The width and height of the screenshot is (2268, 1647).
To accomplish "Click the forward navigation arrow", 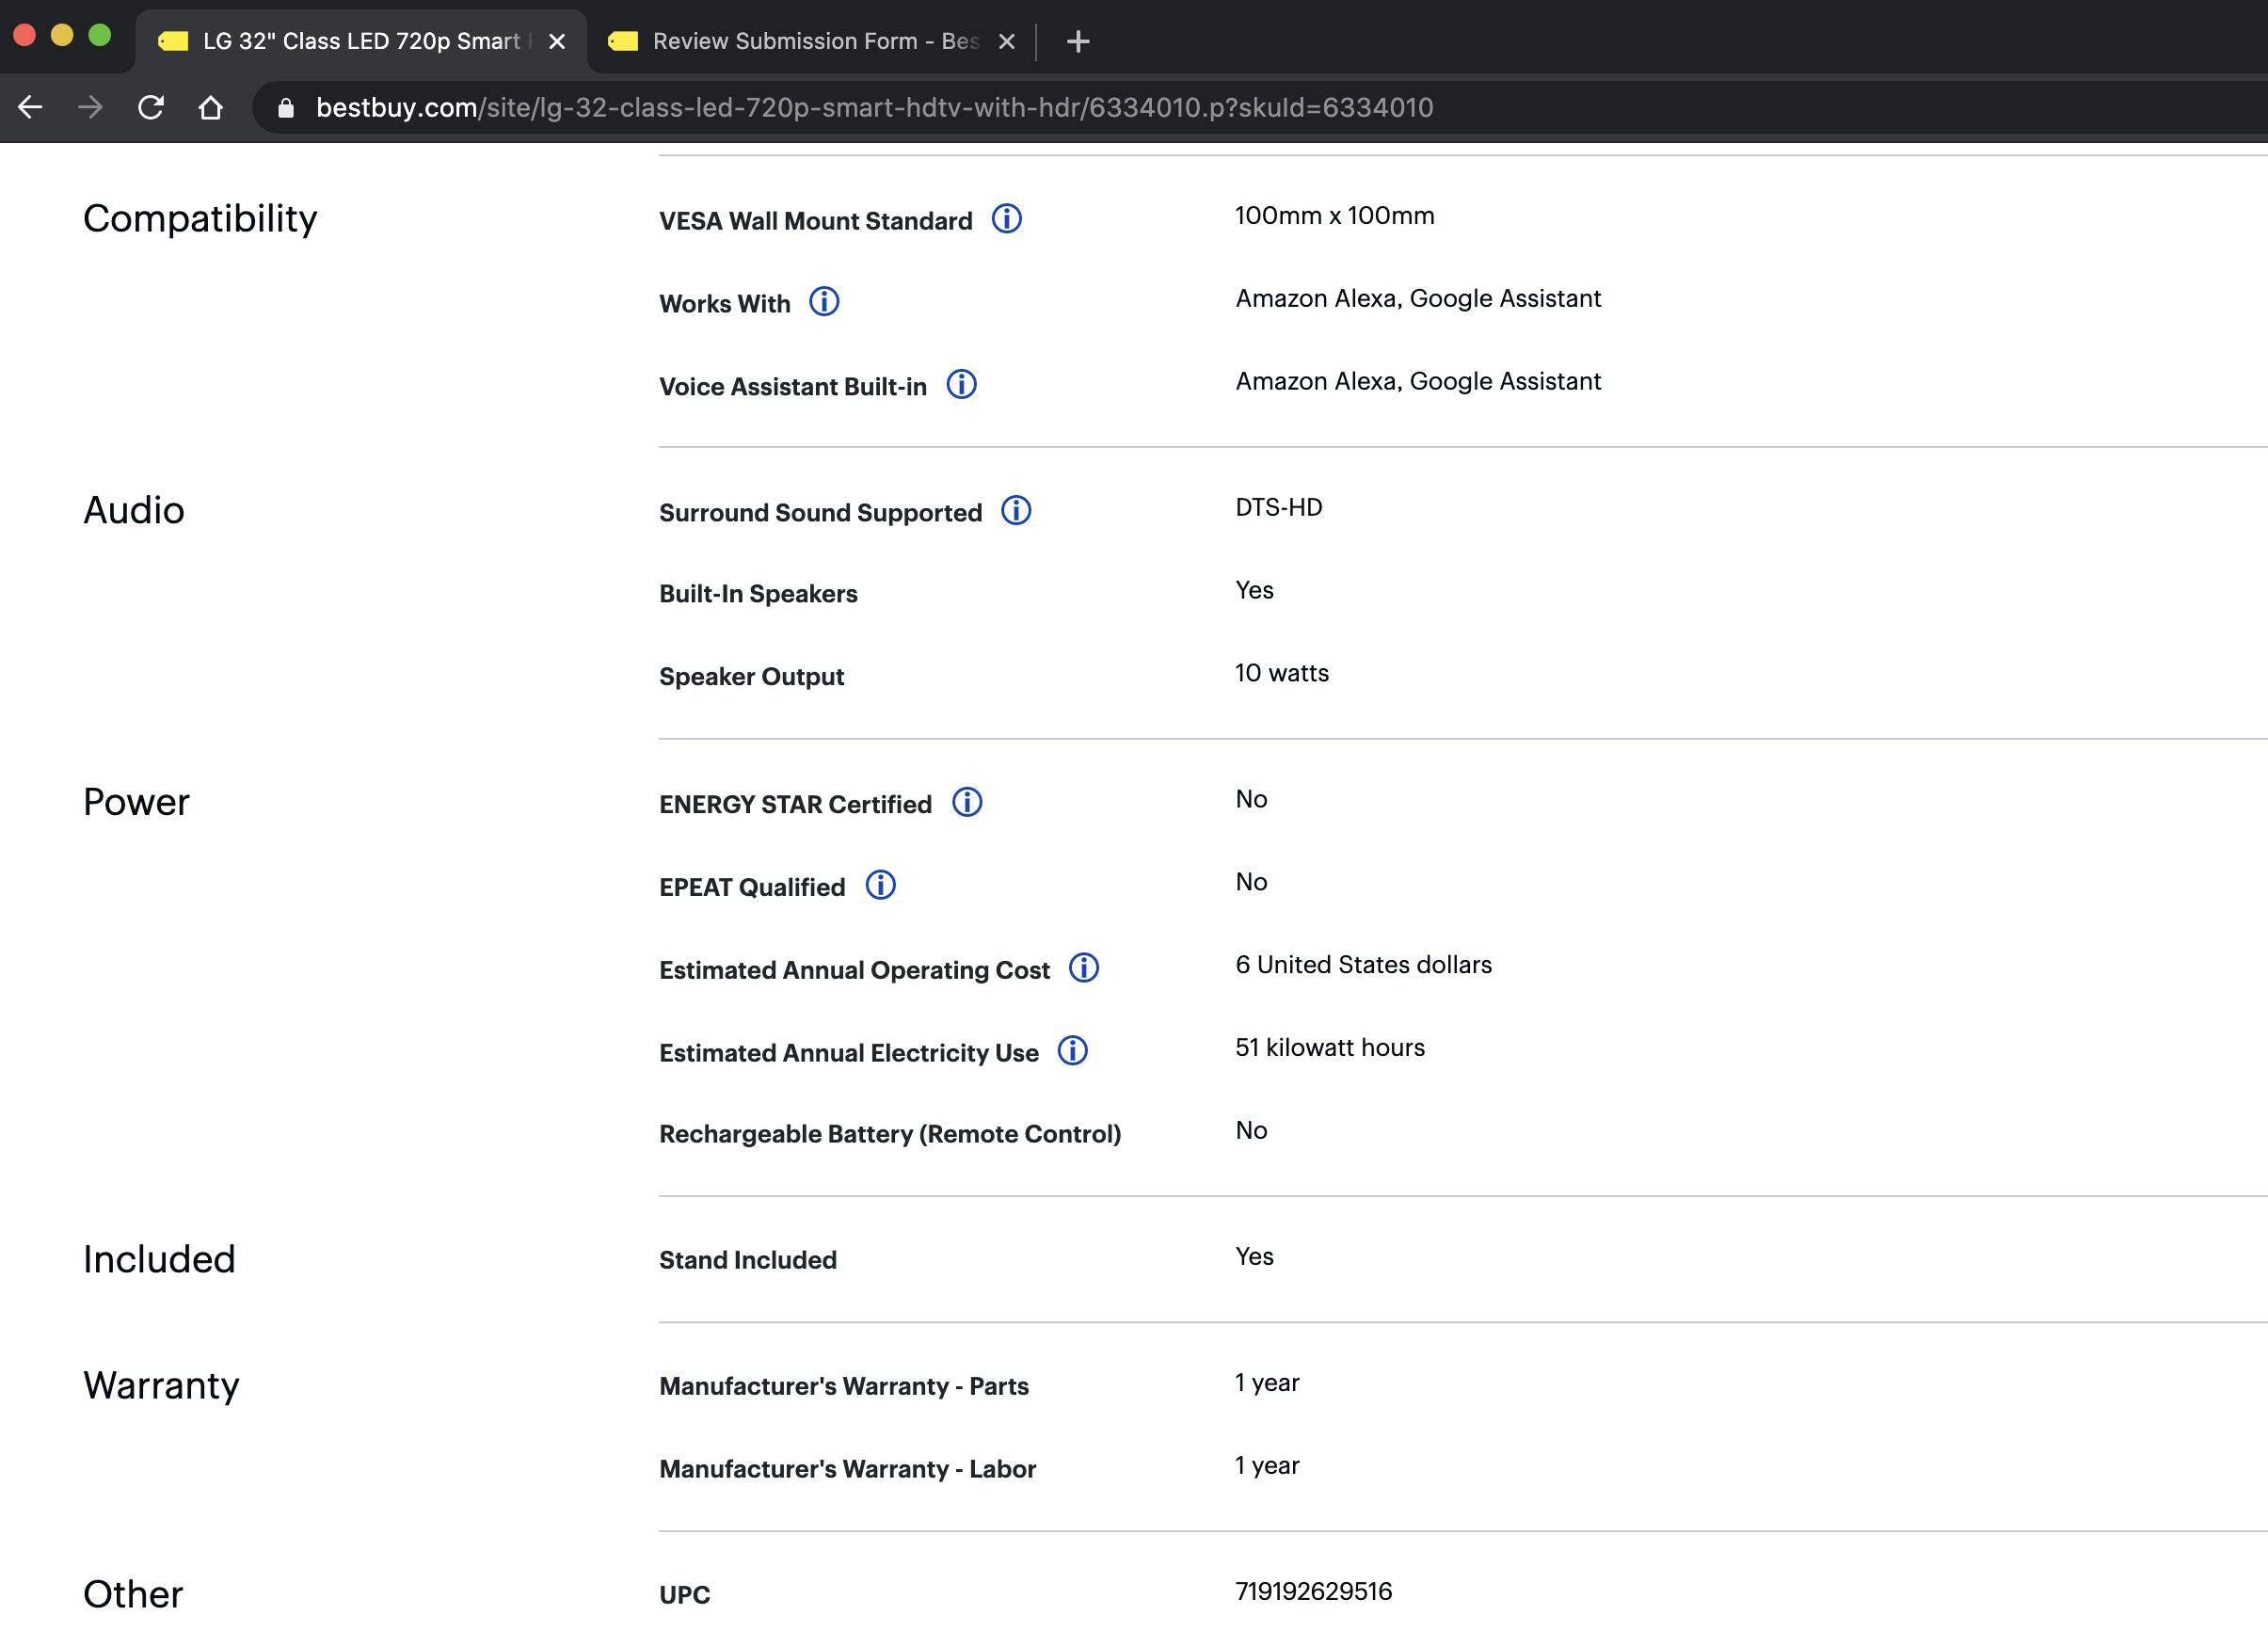I will pyautogui.click(x=91, y=108).
